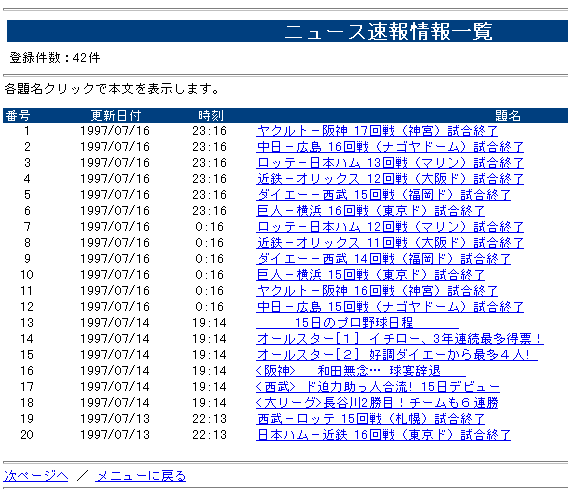
Task: Open the 巨人－横浜 16回戦 article link
Action: 370,210
